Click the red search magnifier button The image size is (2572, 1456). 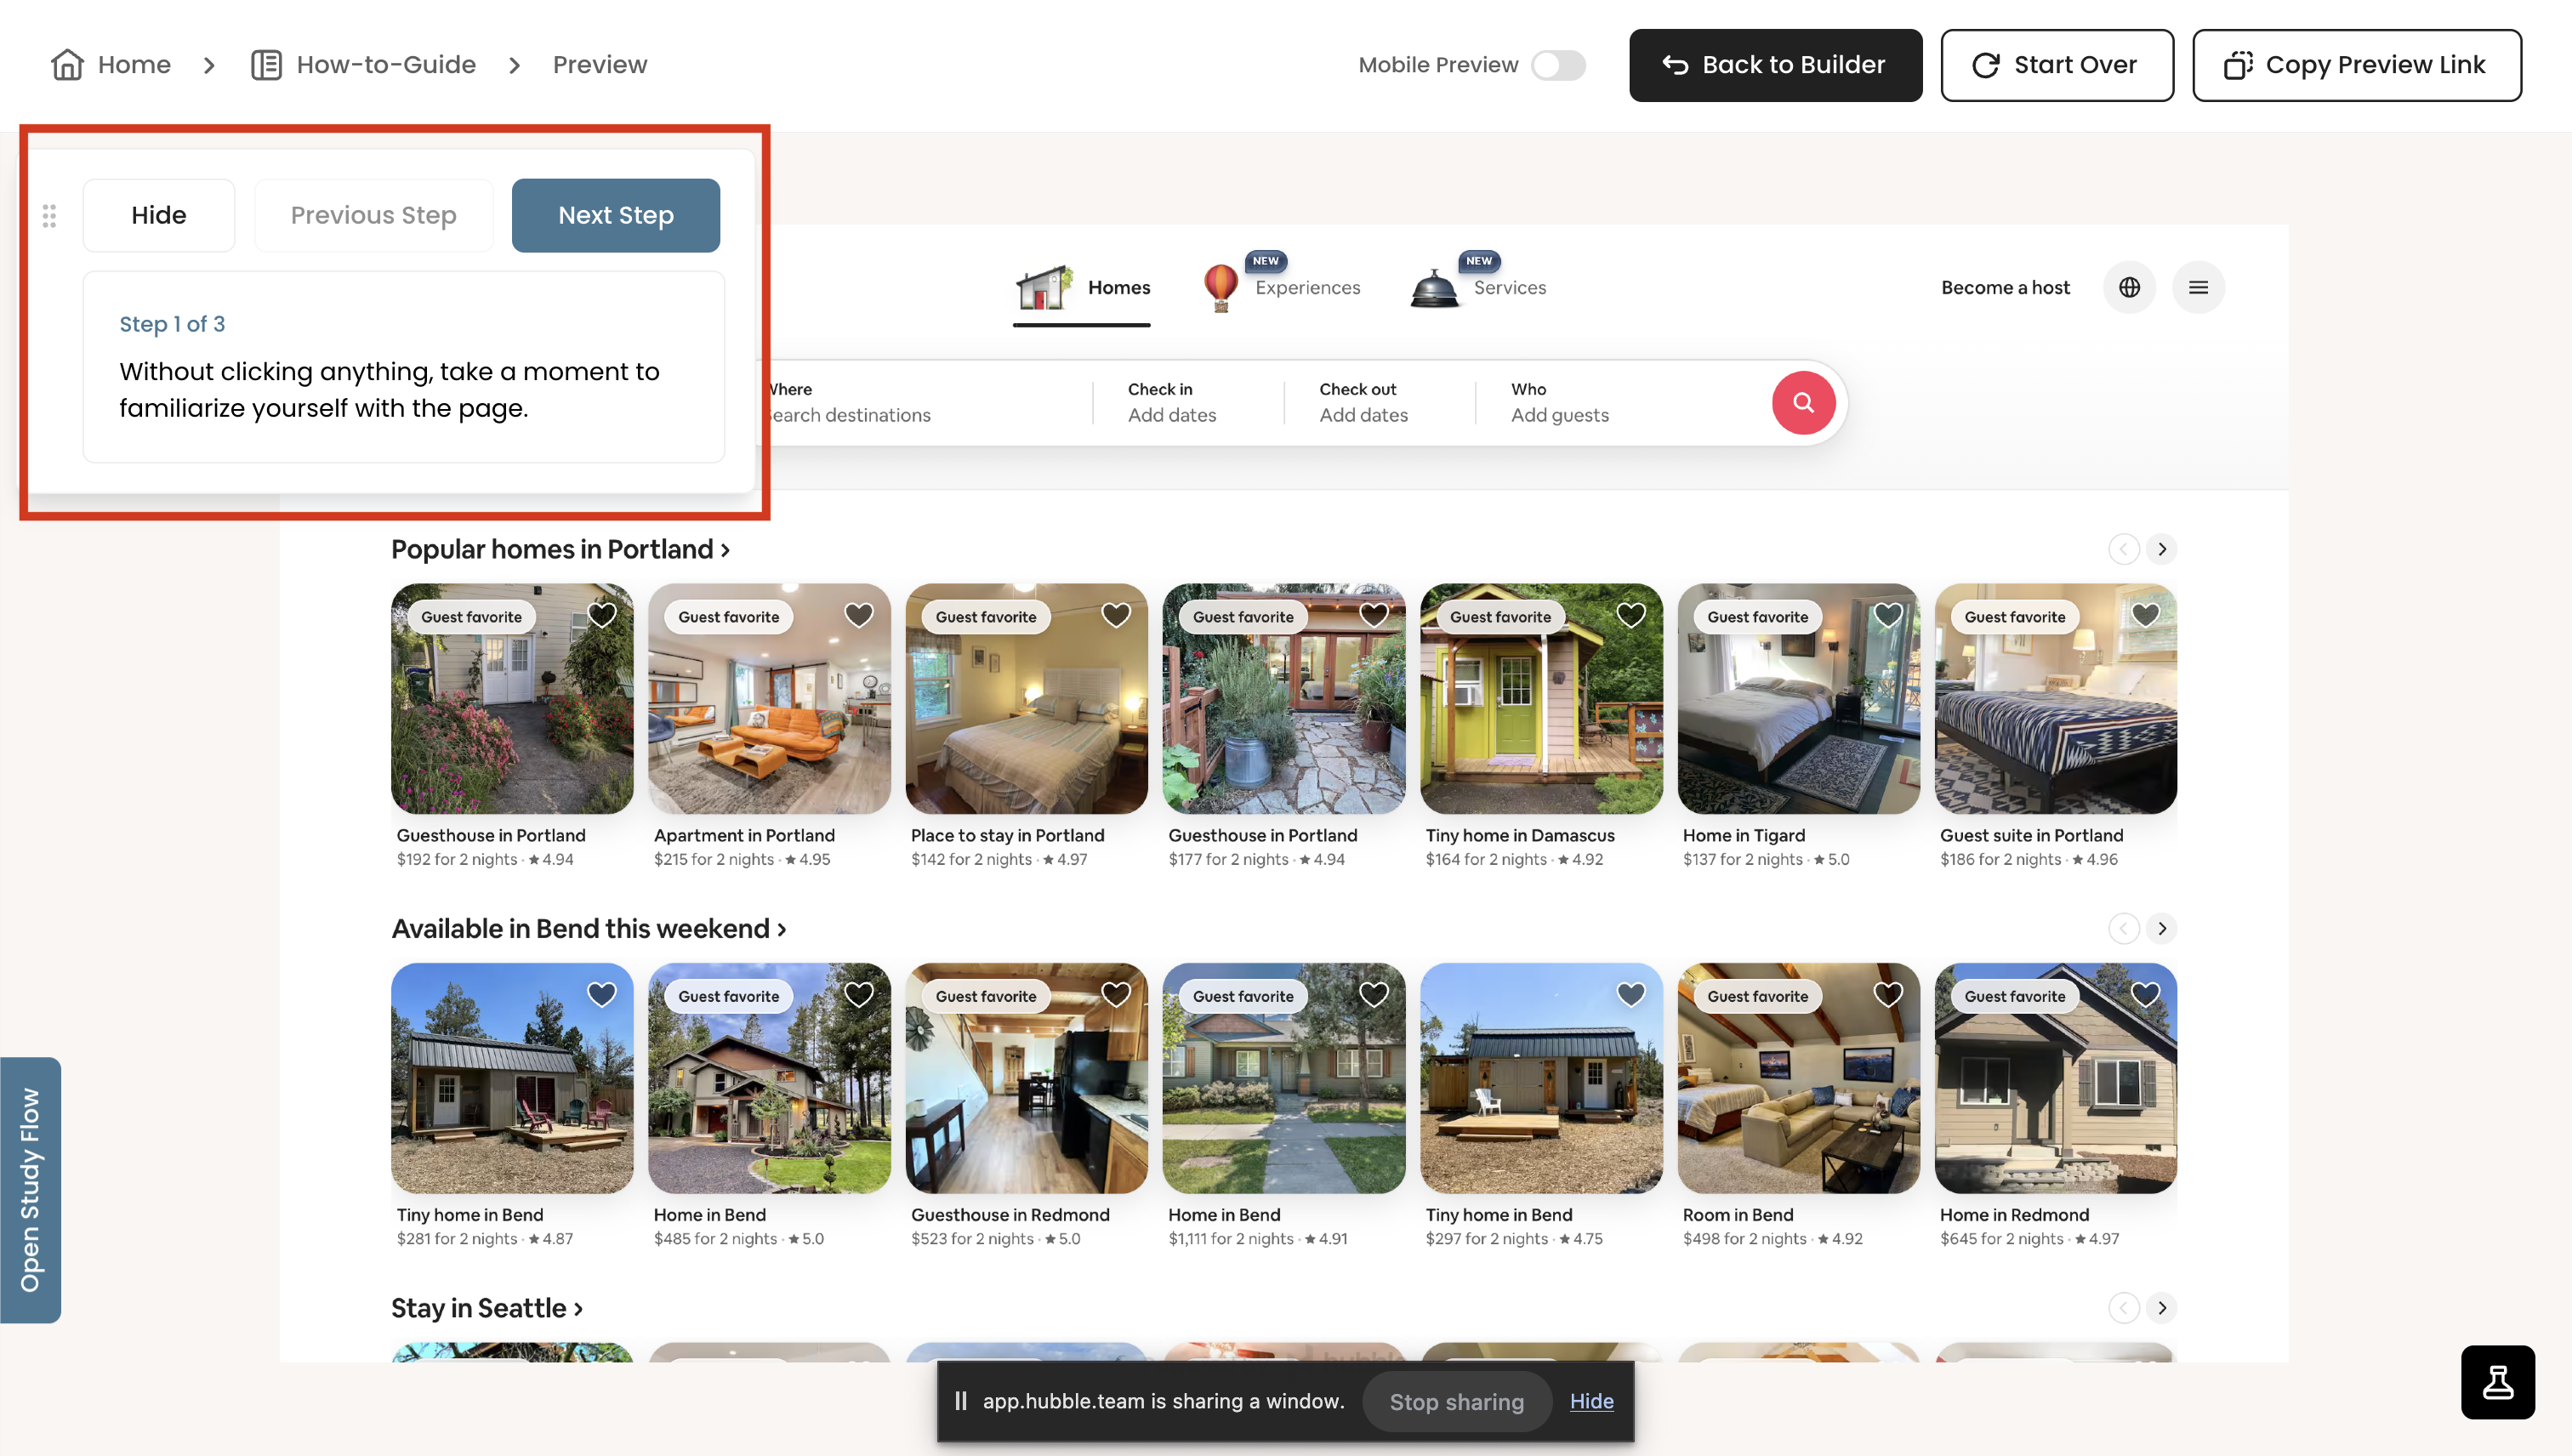coord(1803,403)
